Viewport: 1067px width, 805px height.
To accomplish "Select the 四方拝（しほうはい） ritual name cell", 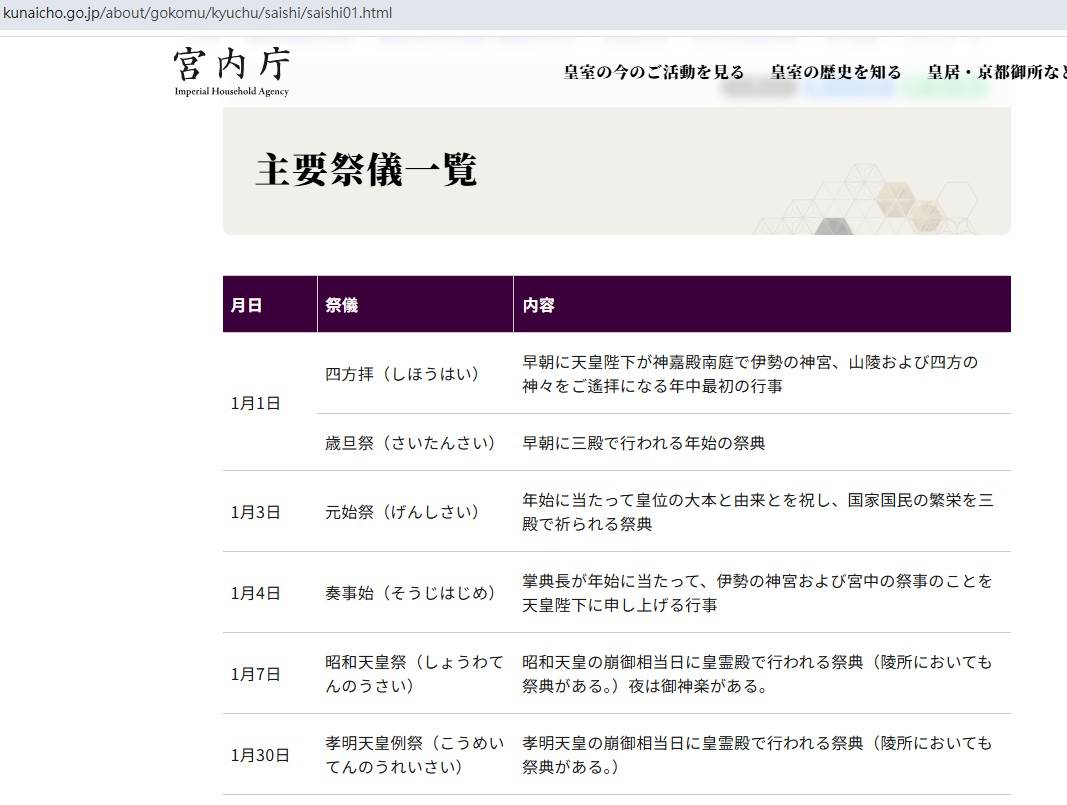I will tap(402, 374).
